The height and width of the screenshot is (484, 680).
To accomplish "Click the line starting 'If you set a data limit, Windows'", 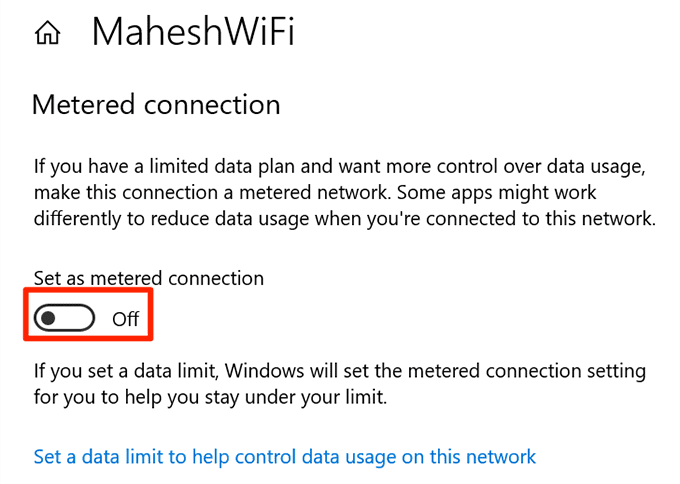I will pos(339,371).
